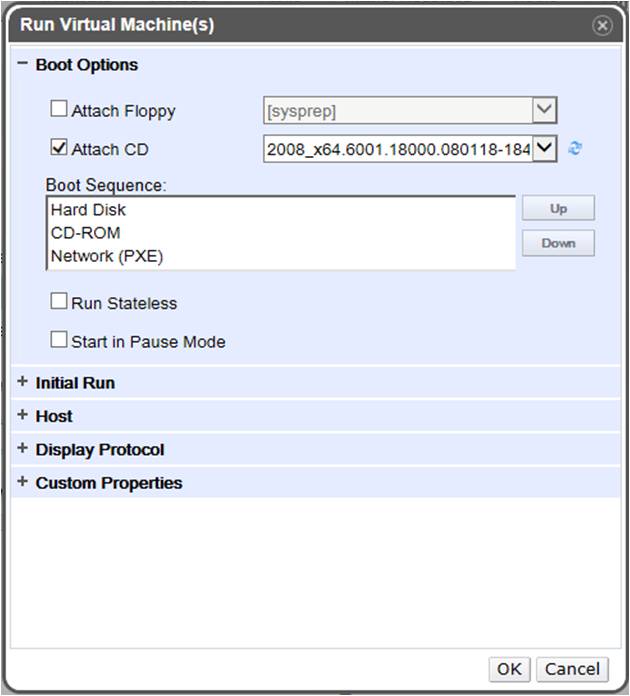The image size is (630, 696).
Task: Select CD-ROM in Boot Sequence list
Action: pos(85,233)
